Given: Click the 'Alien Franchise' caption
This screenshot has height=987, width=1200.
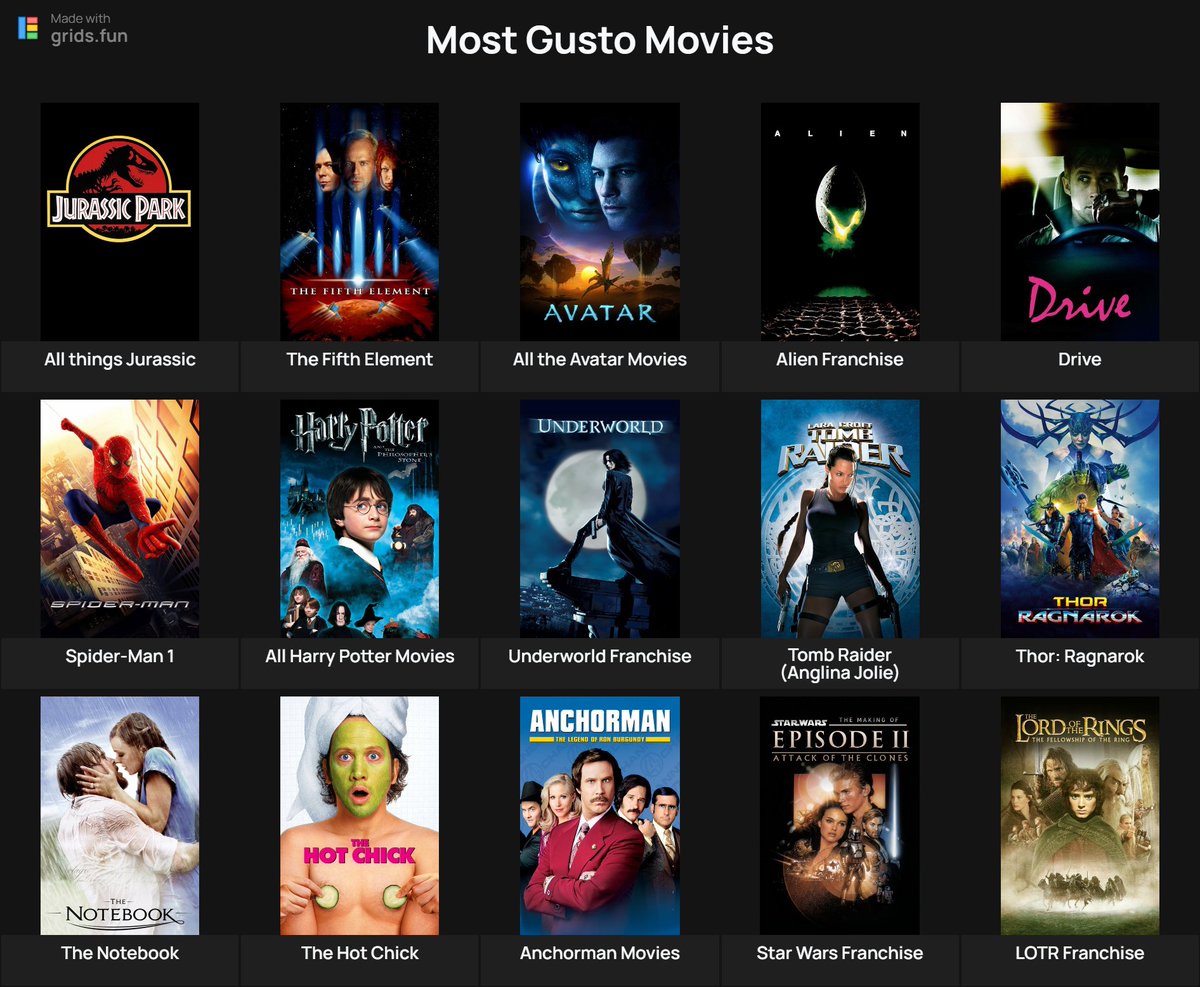Looking at the screenshot, I should point(840,360).
